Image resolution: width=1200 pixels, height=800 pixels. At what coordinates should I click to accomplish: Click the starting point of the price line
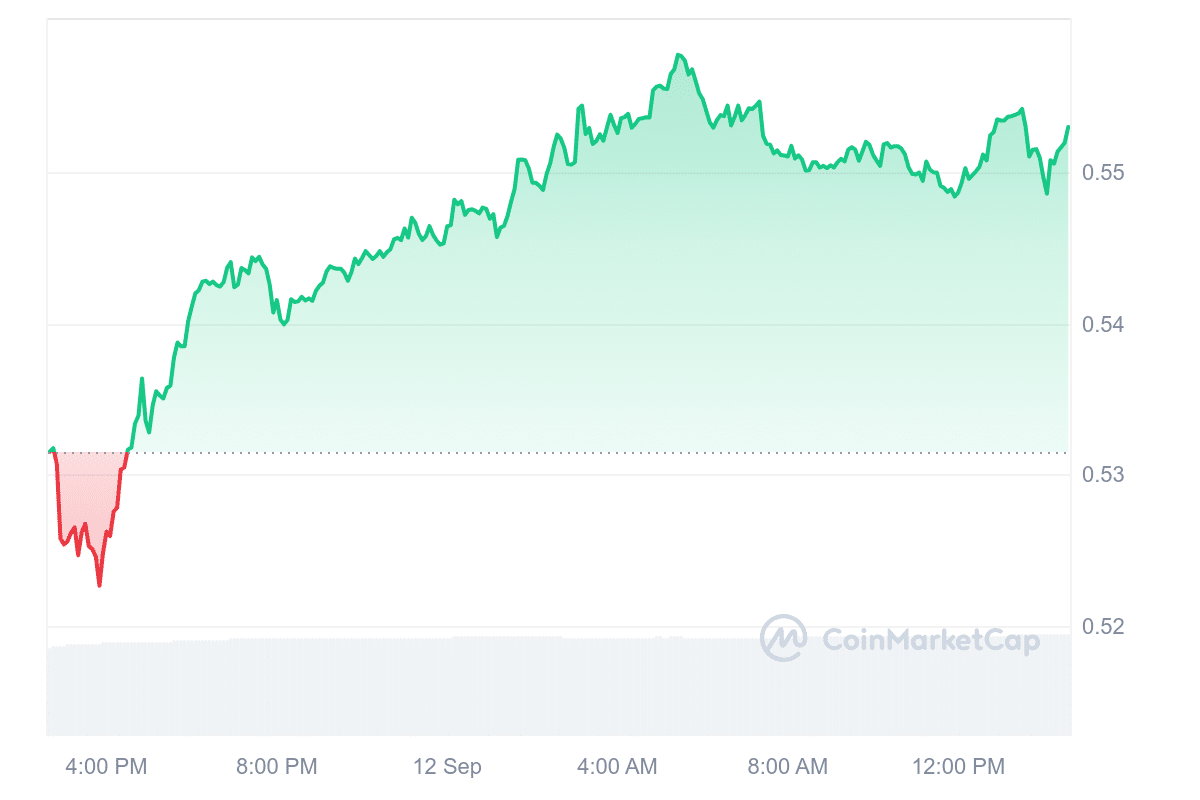(x=48, y=452)
